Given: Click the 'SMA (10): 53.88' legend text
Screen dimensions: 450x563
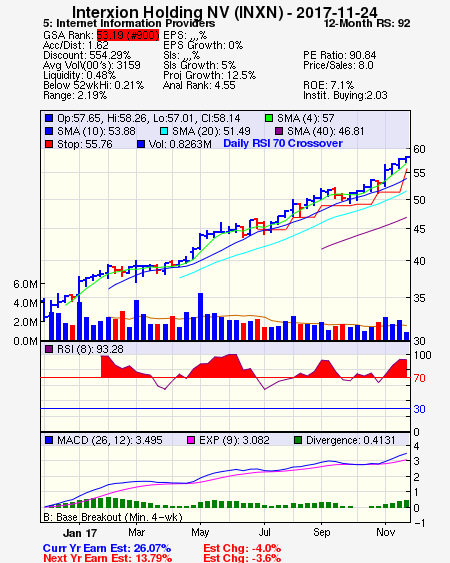Looking at the screenshot, I should [96, 131].
